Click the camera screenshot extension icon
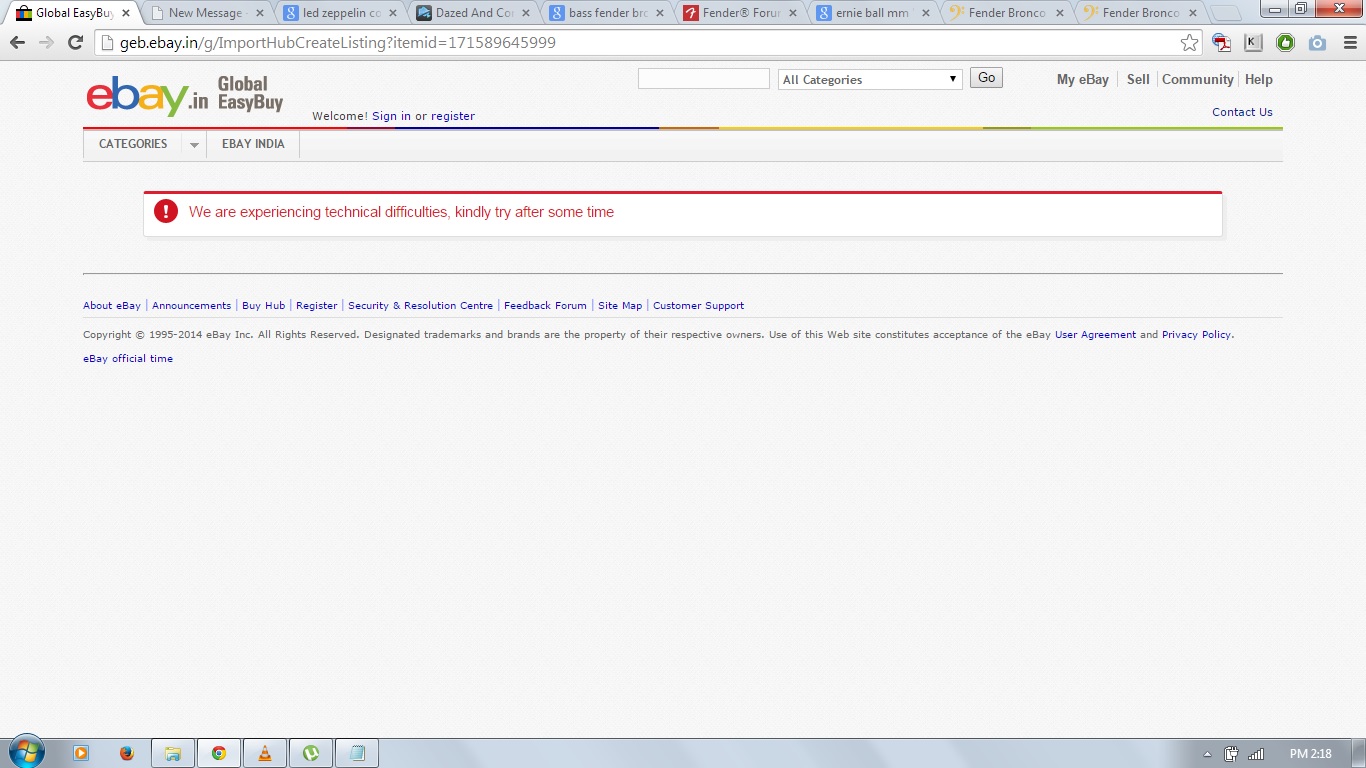Screen dimensions: 1366x768 pyautogui.click(x=1317, y=43)
